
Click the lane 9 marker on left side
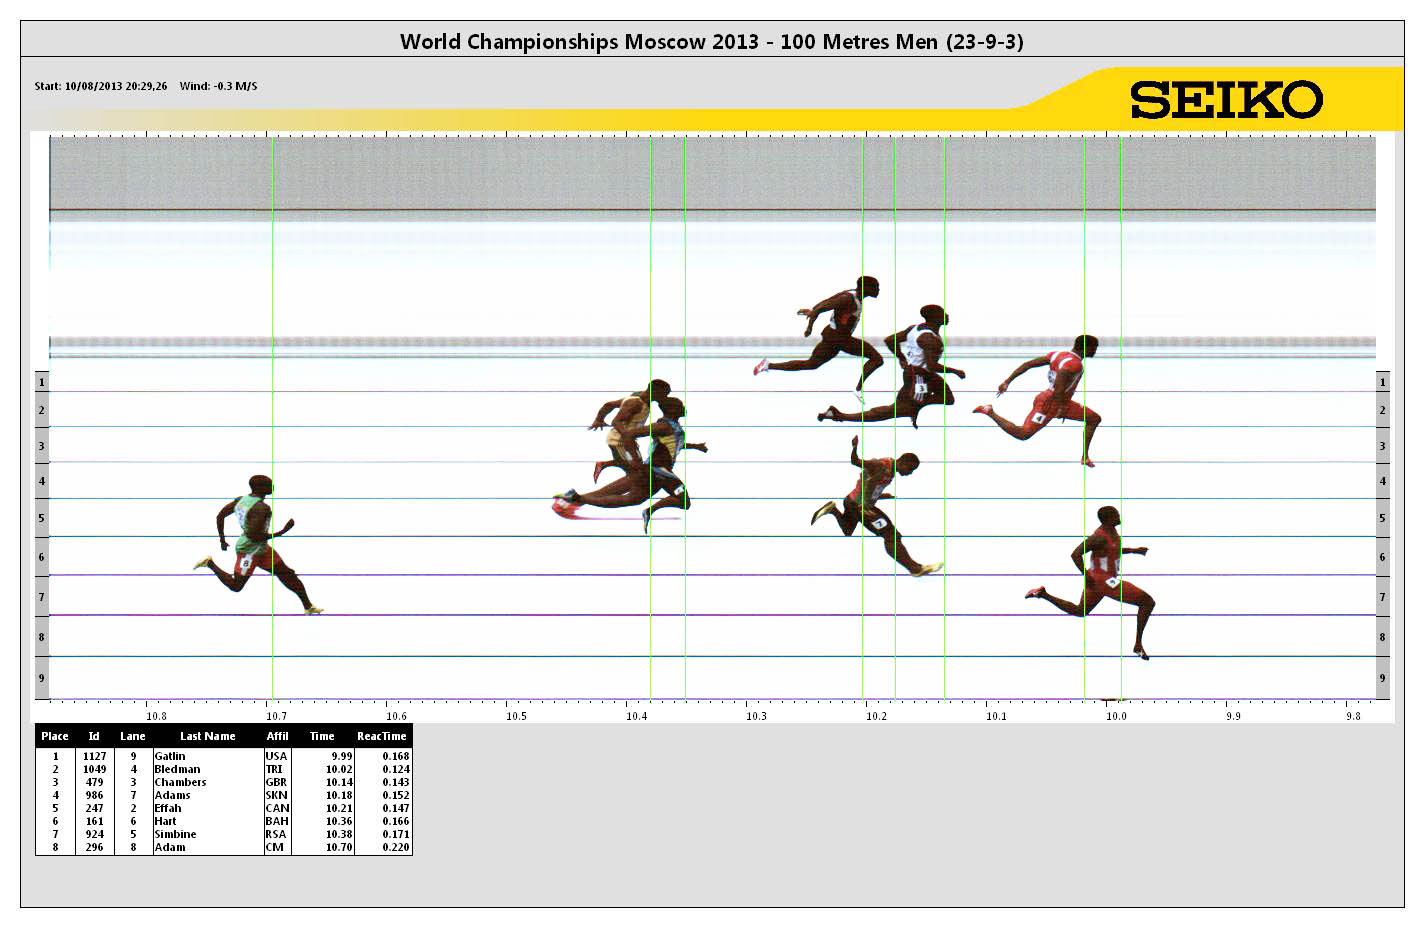coord(41,678)
